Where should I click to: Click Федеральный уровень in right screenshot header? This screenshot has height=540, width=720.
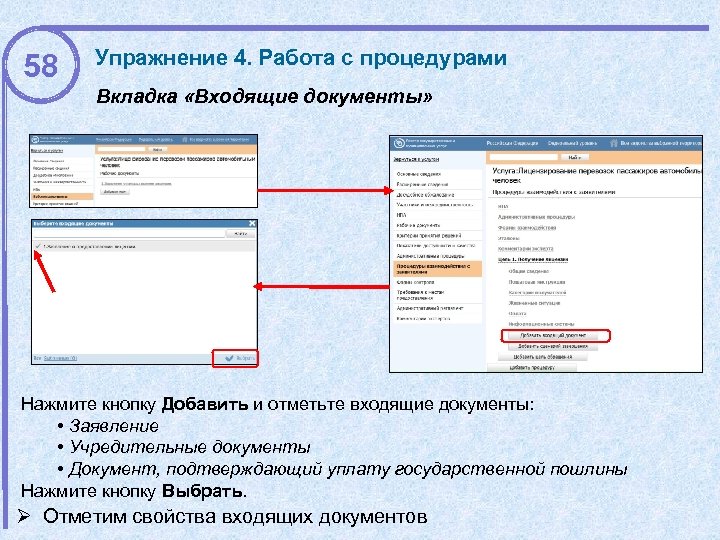coord(572,143)
